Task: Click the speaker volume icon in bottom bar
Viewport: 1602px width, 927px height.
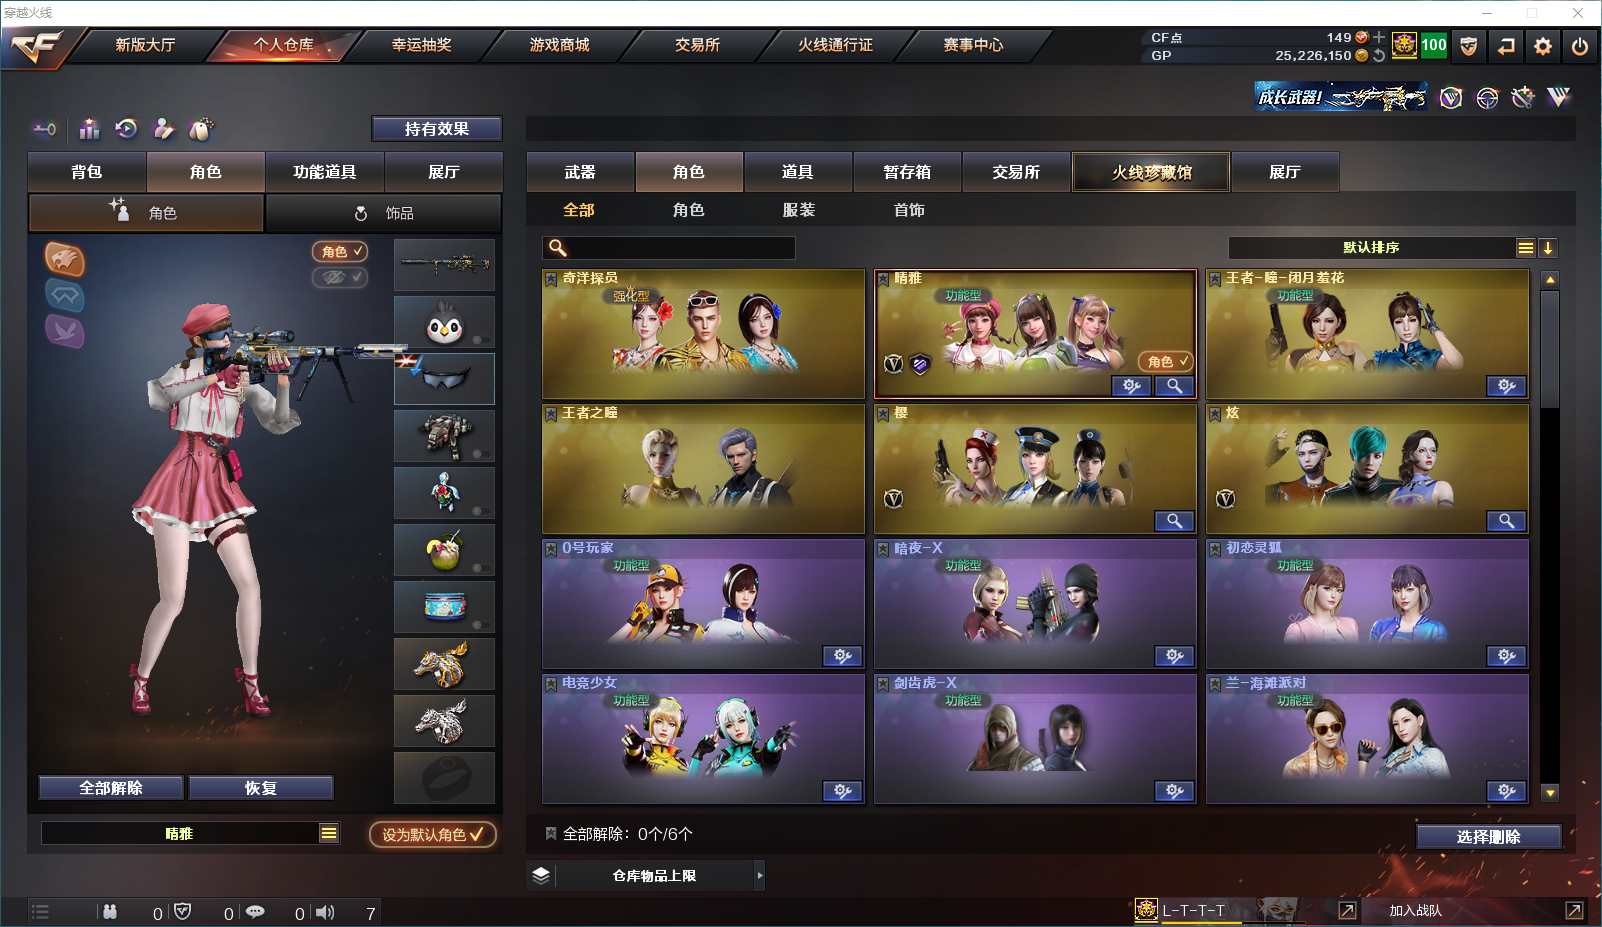Action: (325, 912)
